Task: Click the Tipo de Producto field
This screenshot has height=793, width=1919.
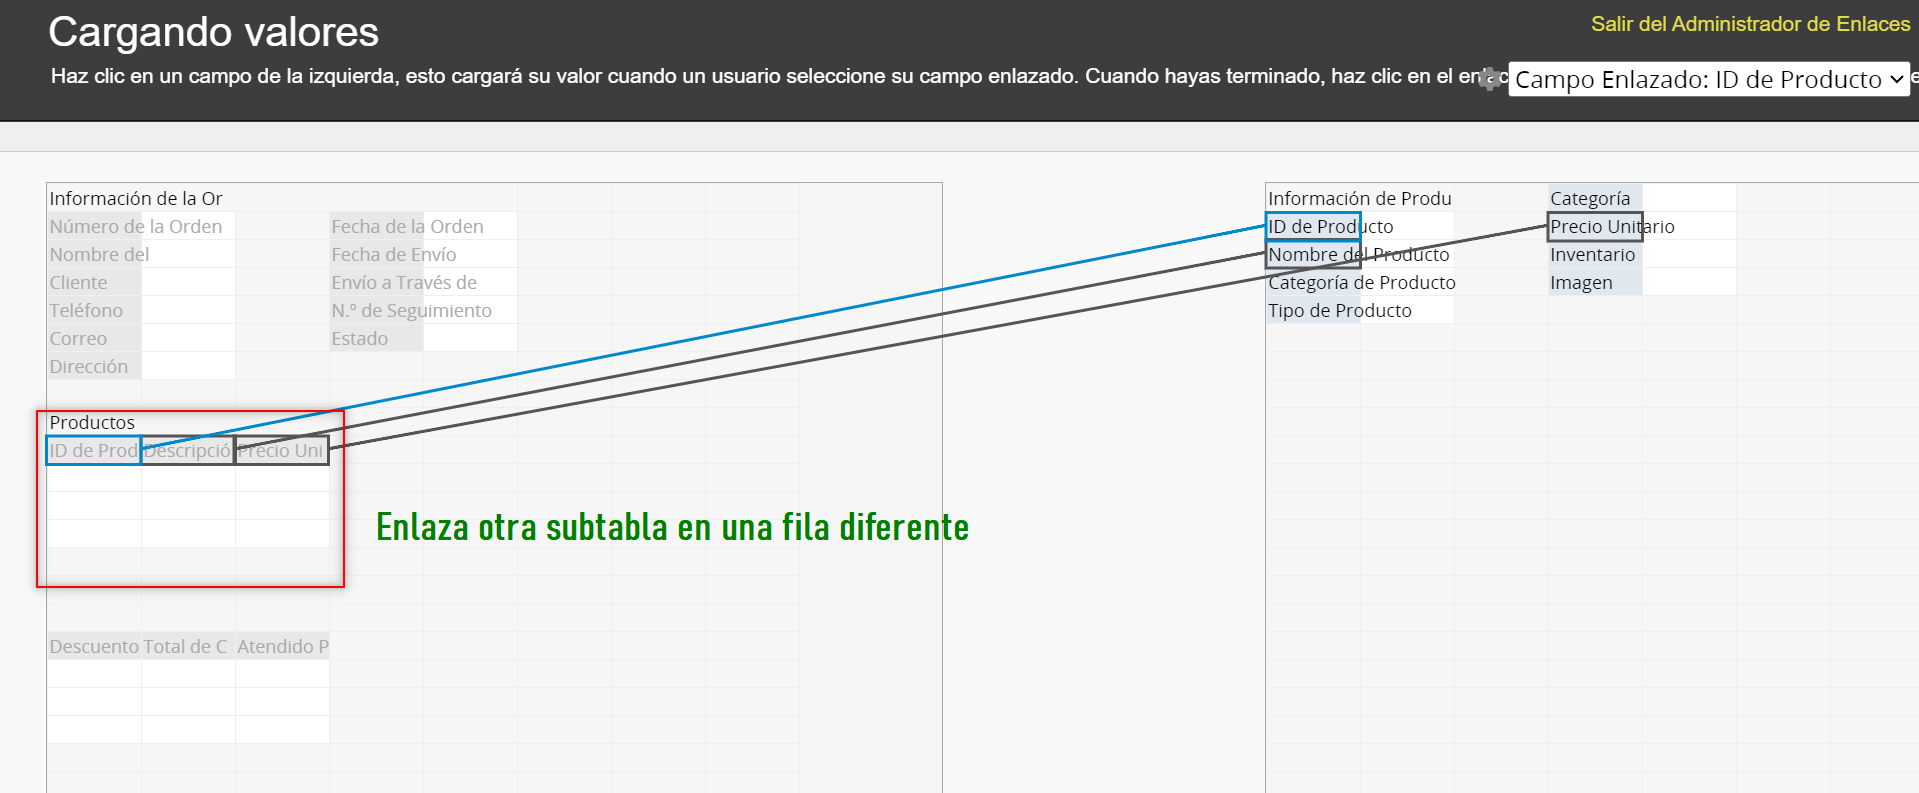Action: coord(1339,311)
